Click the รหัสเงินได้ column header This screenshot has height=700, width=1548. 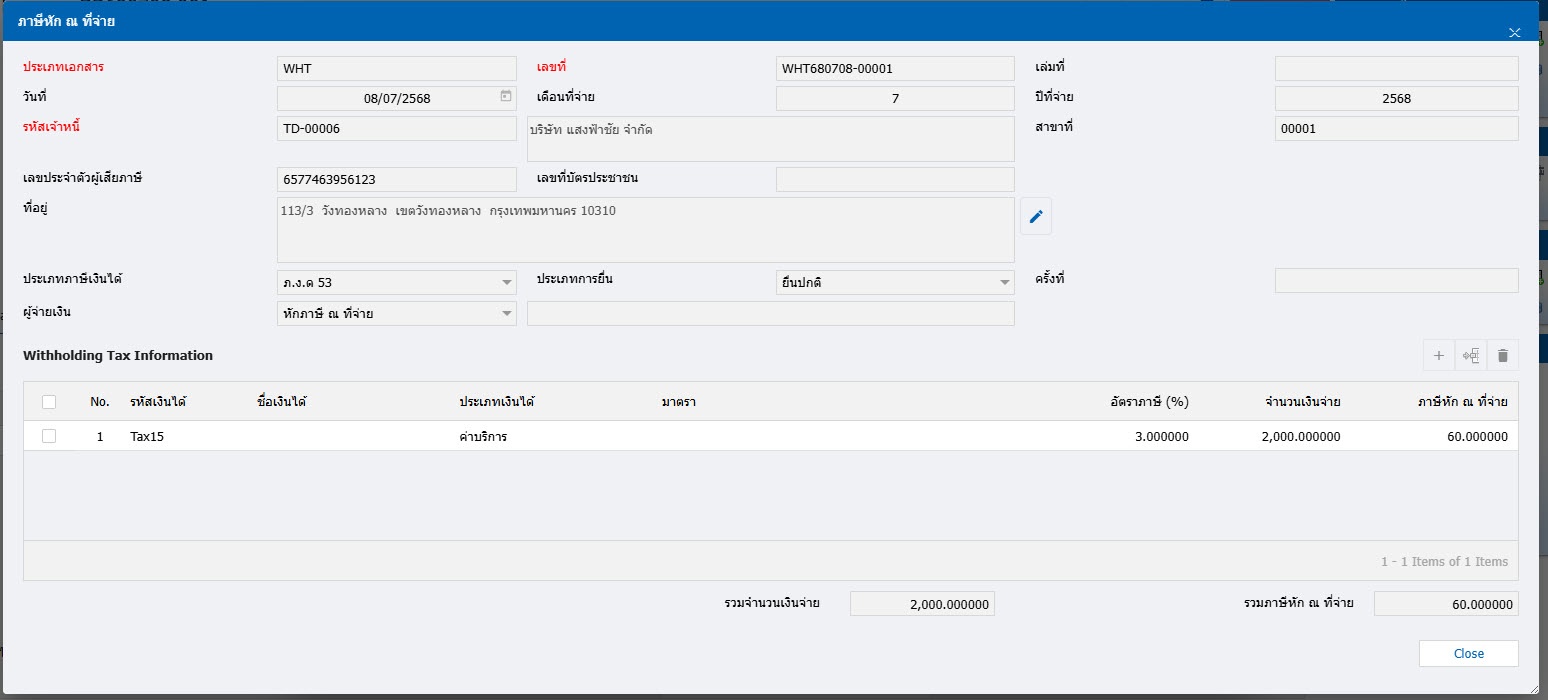(x=158, y=402)
